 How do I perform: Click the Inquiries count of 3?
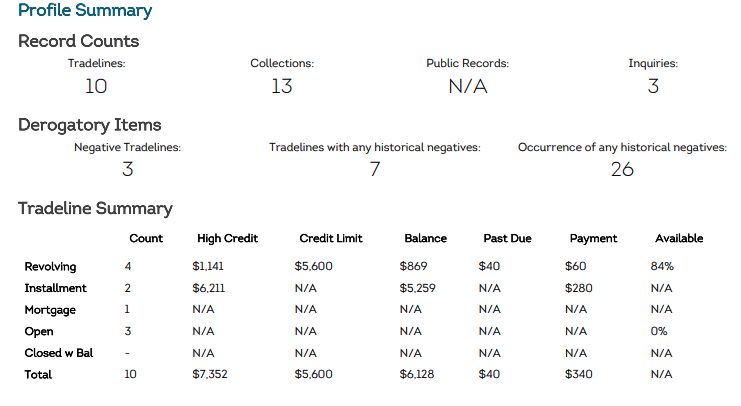click(653, 86)
